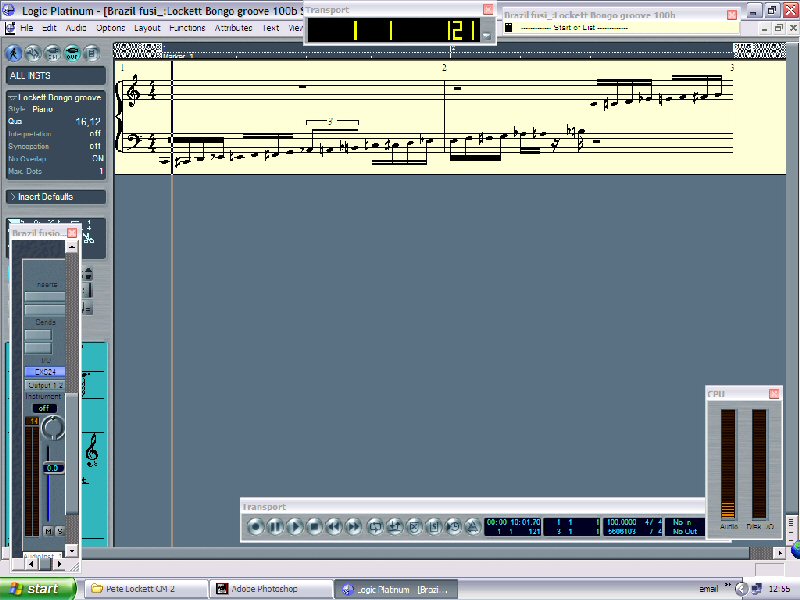The height and width of the screenshot is (600, 800).
Task: Toggle Cycle mode in Transport bar
Action: [x=375, y=525]
